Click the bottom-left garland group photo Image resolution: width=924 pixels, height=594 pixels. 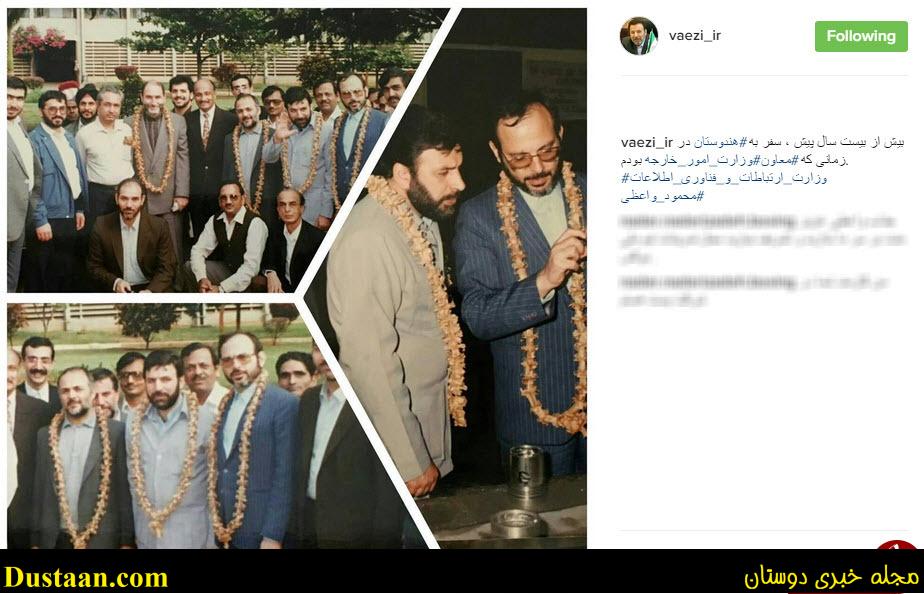(177, 425)
